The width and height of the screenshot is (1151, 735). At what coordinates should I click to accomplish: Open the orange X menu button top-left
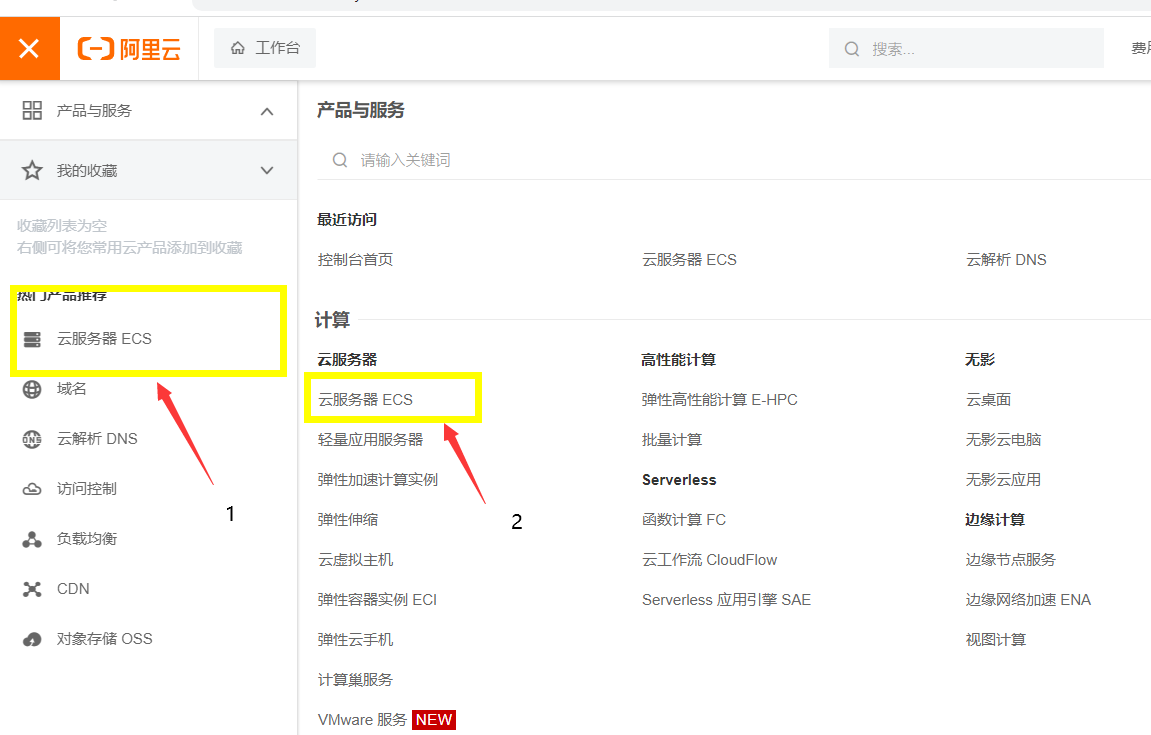tap(29, 47)
